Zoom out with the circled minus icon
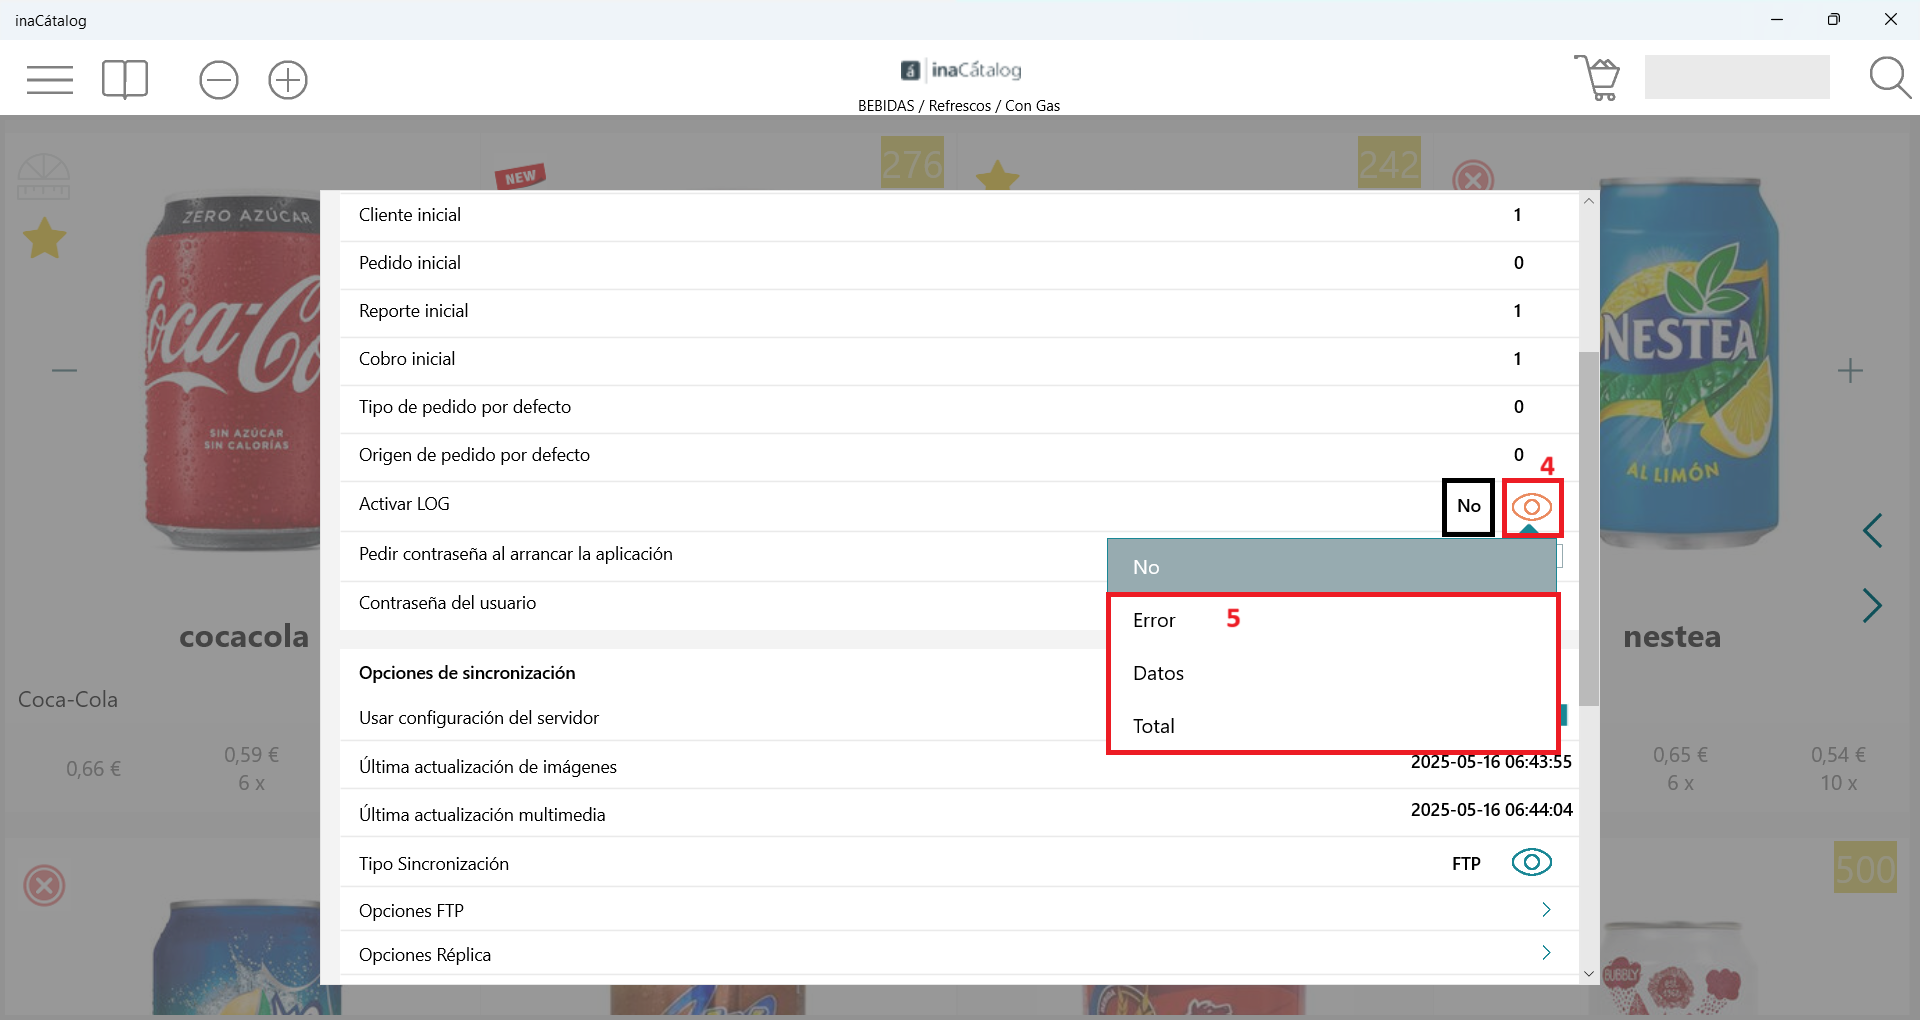The image size is (1920, 1020). (219, 80)
